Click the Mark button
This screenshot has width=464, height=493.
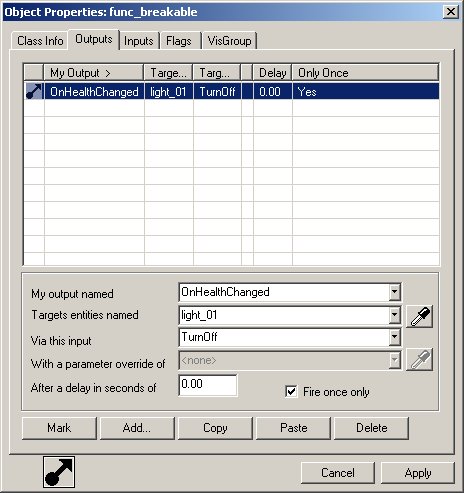(x=59, y=428)
